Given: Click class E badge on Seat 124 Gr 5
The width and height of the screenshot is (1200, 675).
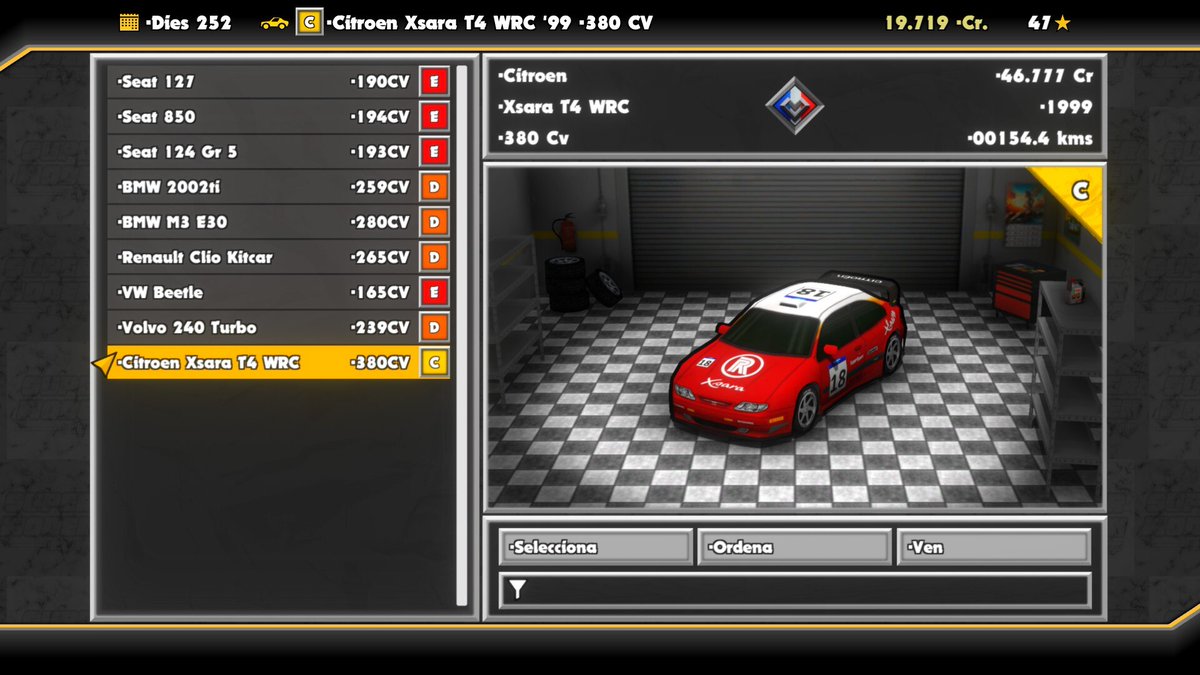Looking at the screenshot, I should (x=434, y=152).
